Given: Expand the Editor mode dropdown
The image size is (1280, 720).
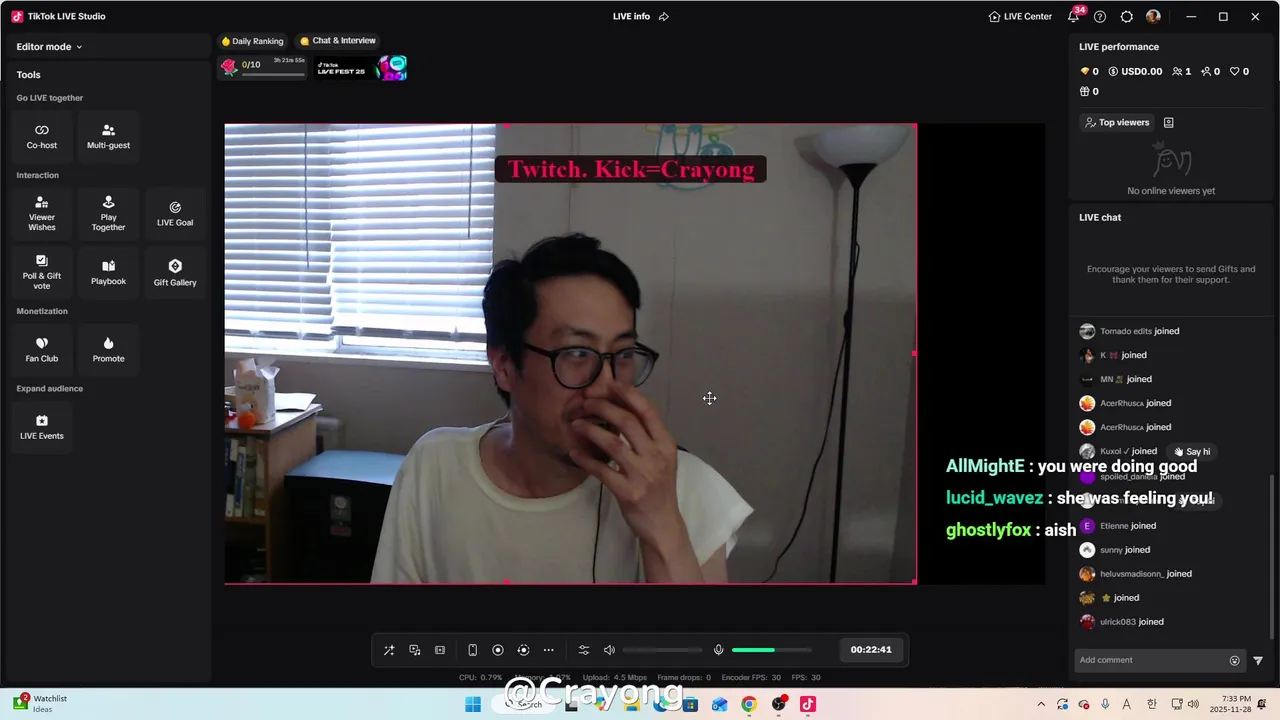Looking at the screenshot, I should coord(49,47).
